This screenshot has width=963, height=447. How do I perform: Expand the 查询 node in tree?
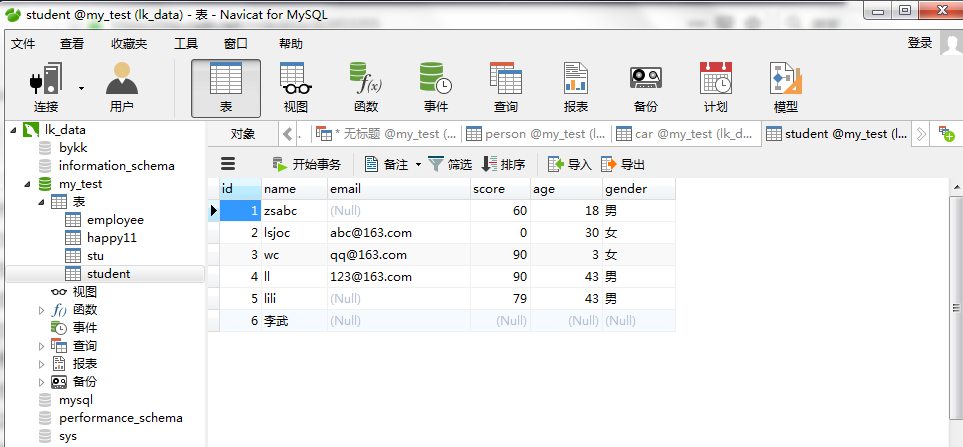coord(41,346)
